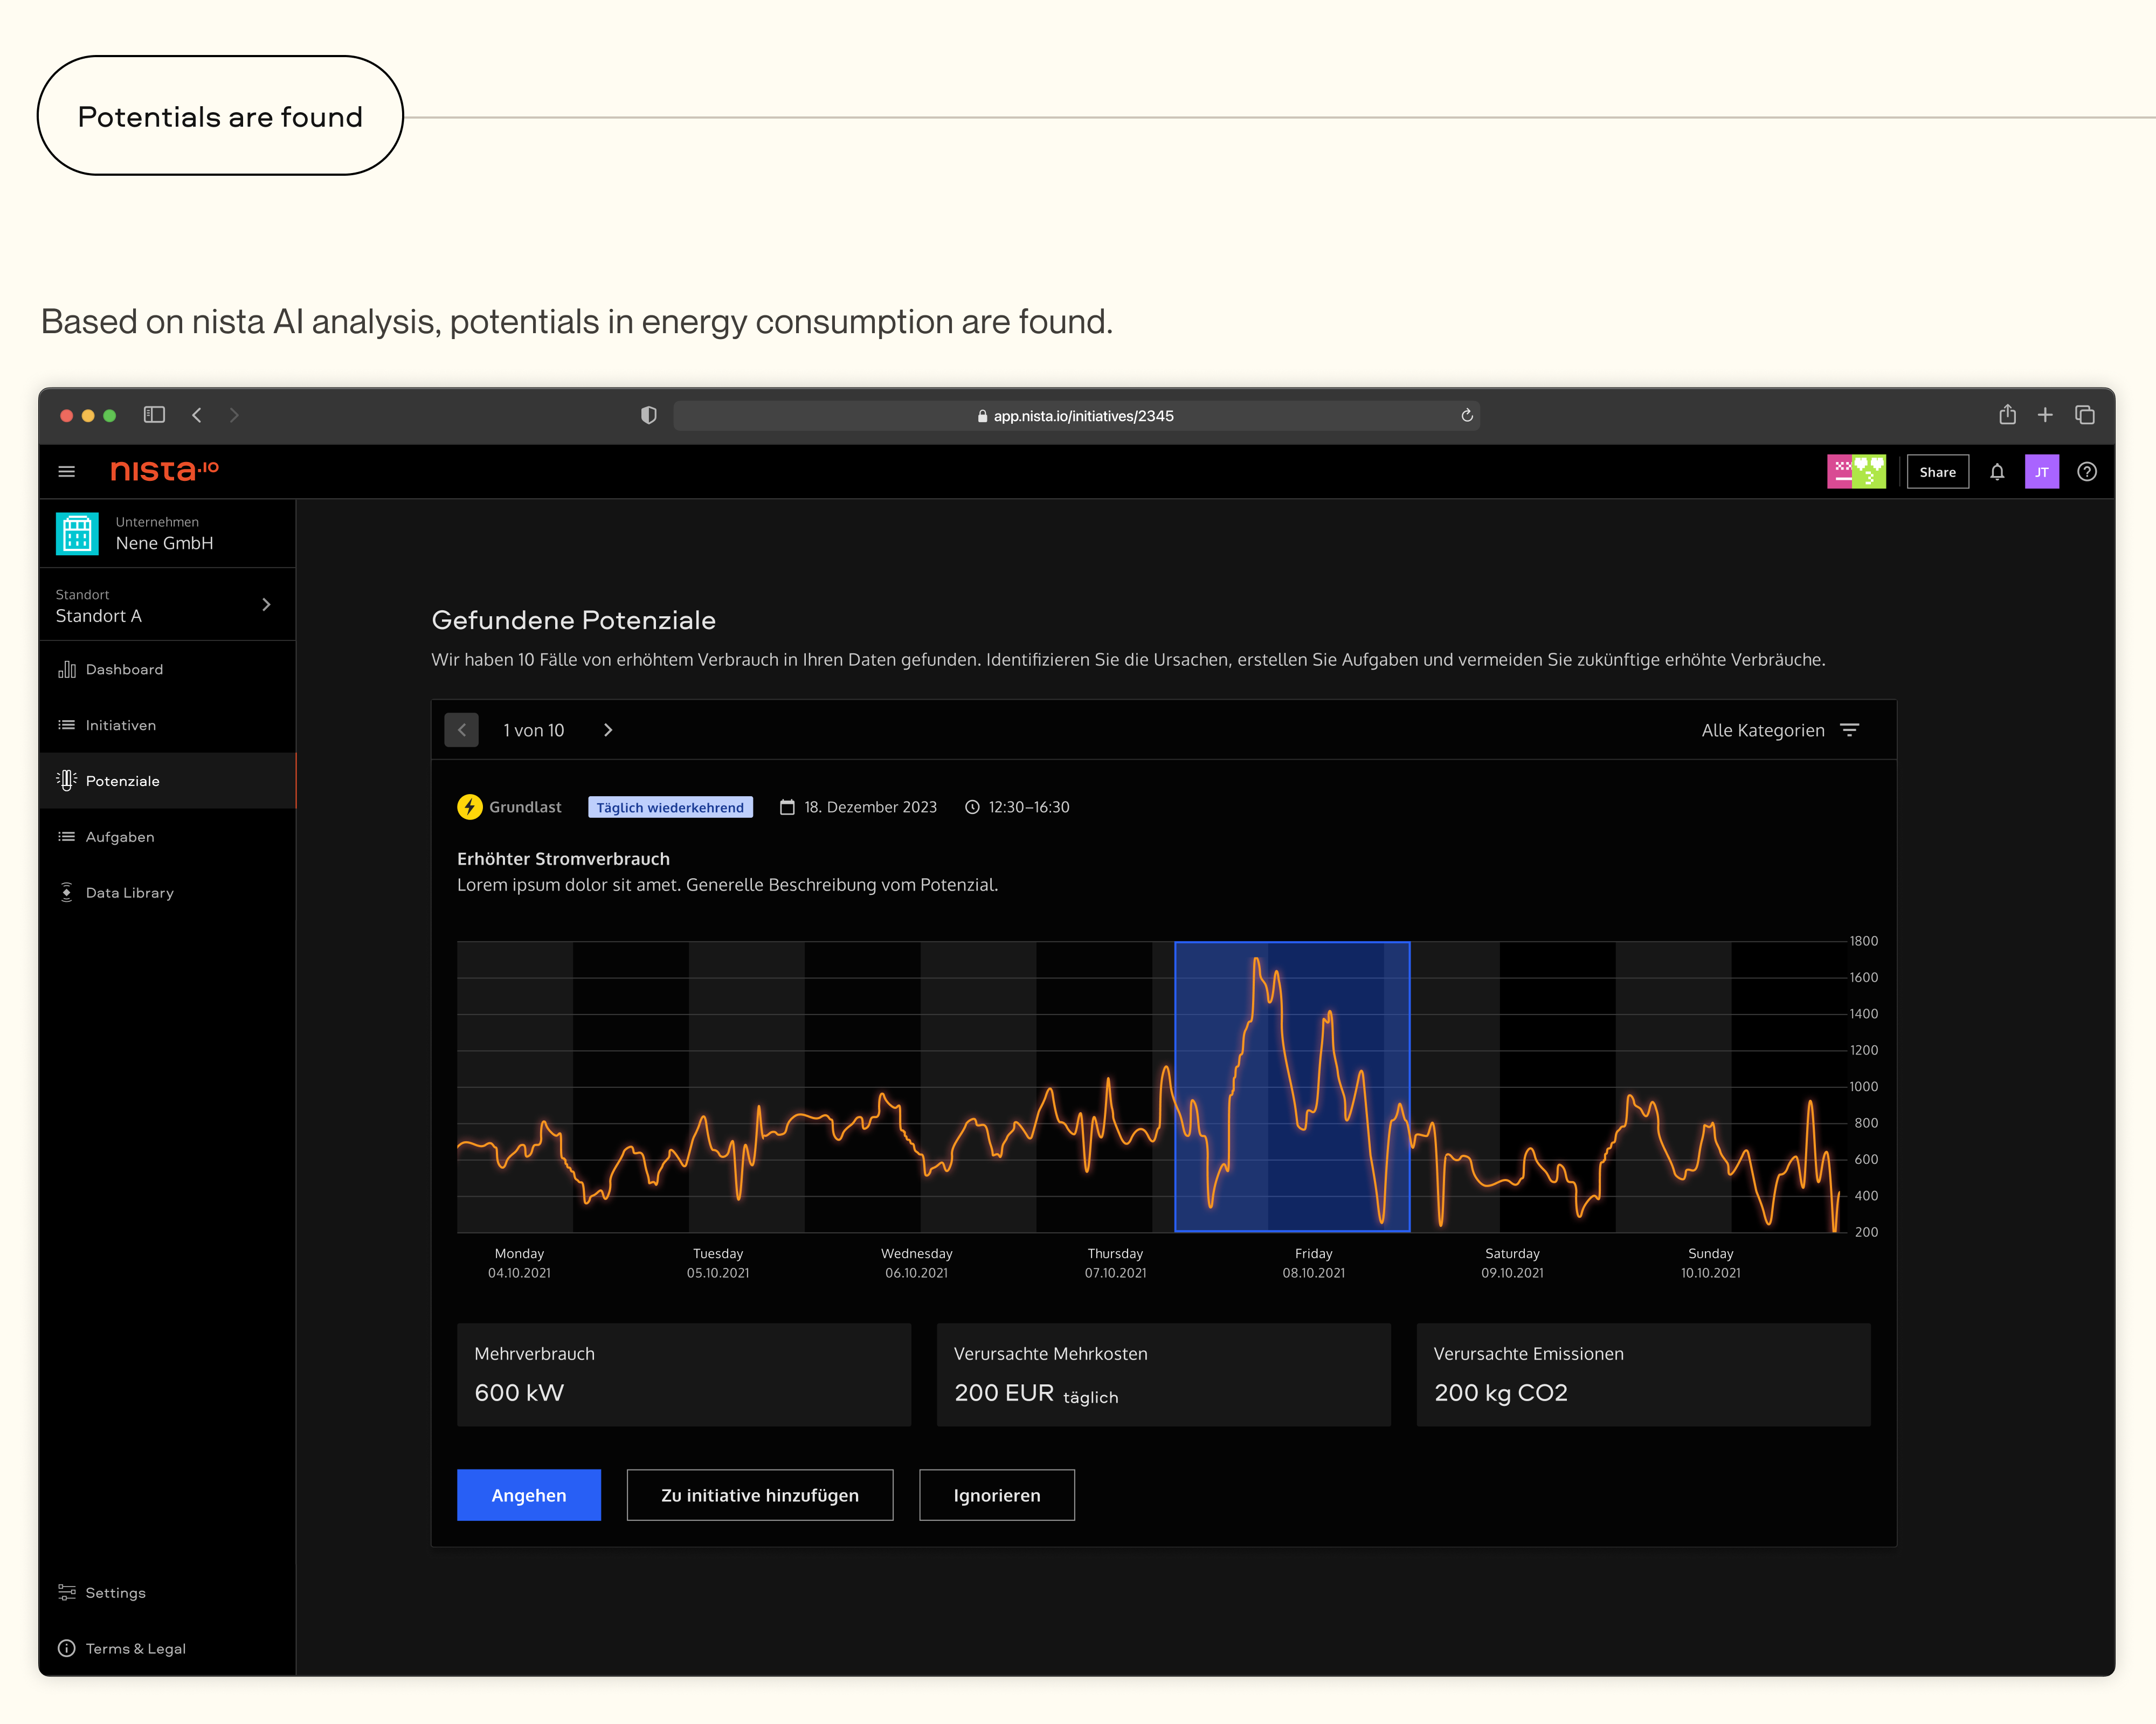
Task: Click the privacy shield icon
Action: (649, 415)
